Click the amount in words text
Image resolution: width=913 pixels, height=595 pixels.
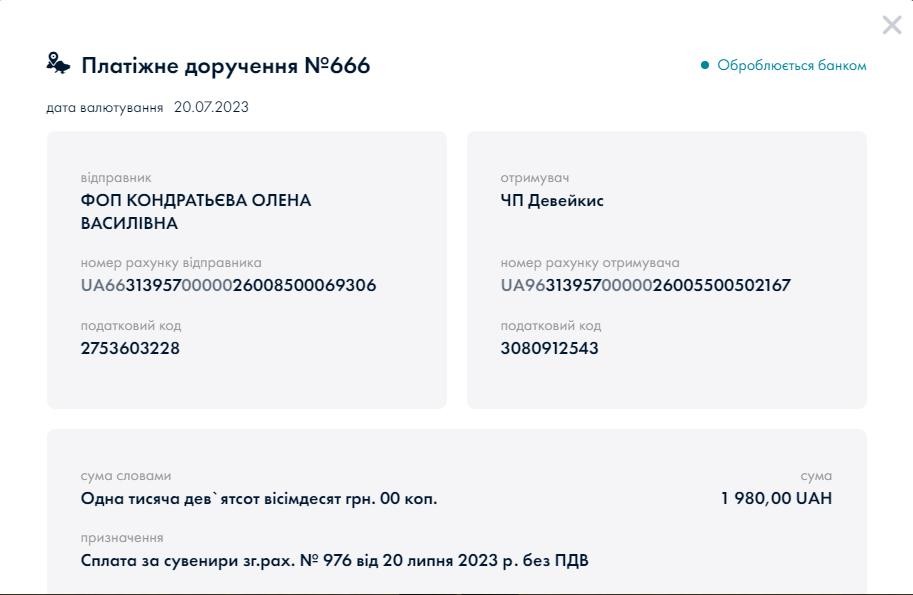(258, 498)
